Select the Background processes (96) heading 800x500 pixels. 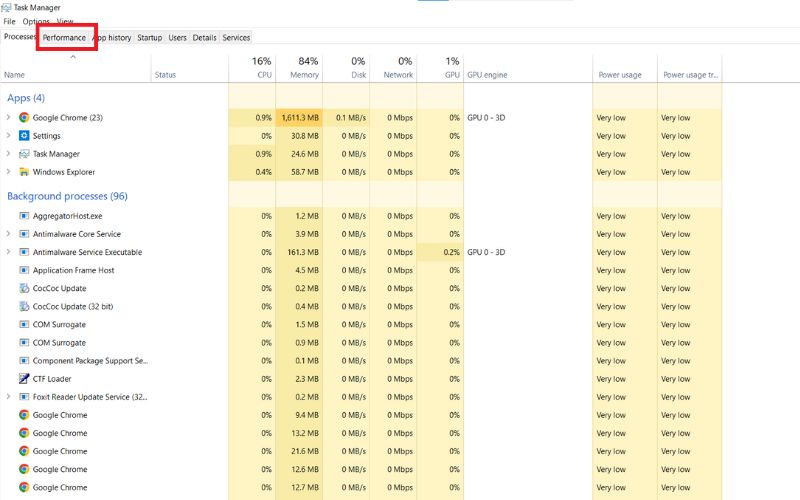[67, 196]
